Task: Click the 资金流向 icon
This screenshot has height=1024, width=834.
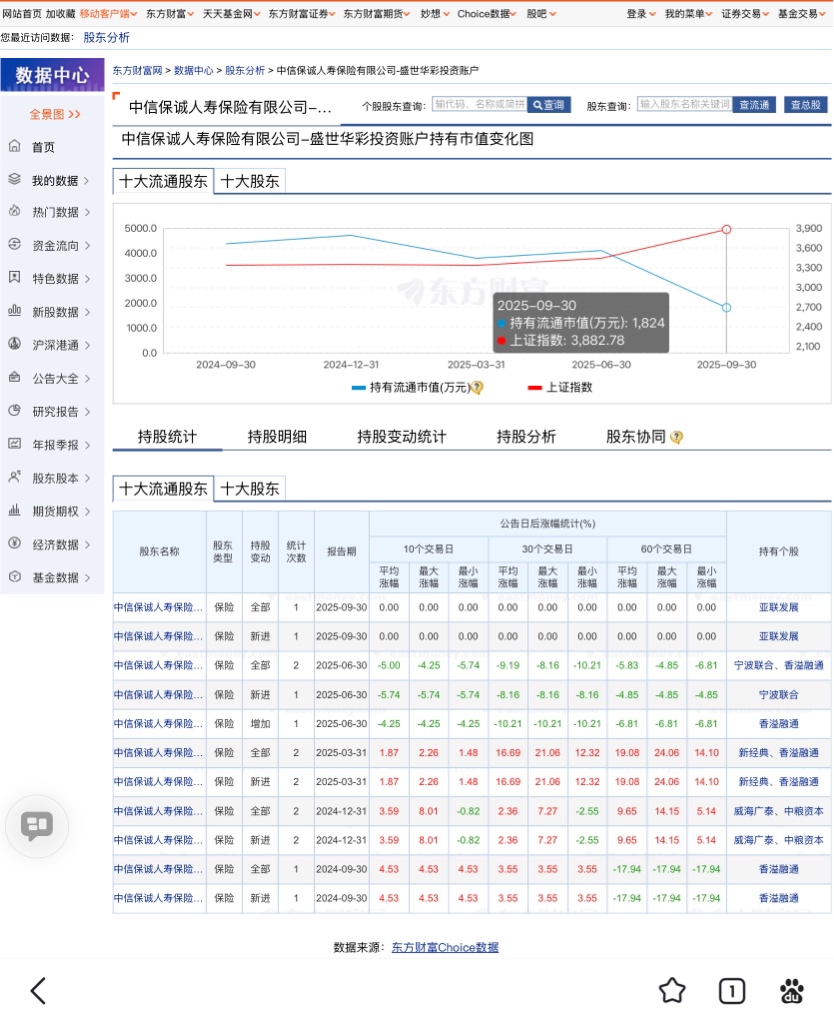Action: (x=14, y=244)
